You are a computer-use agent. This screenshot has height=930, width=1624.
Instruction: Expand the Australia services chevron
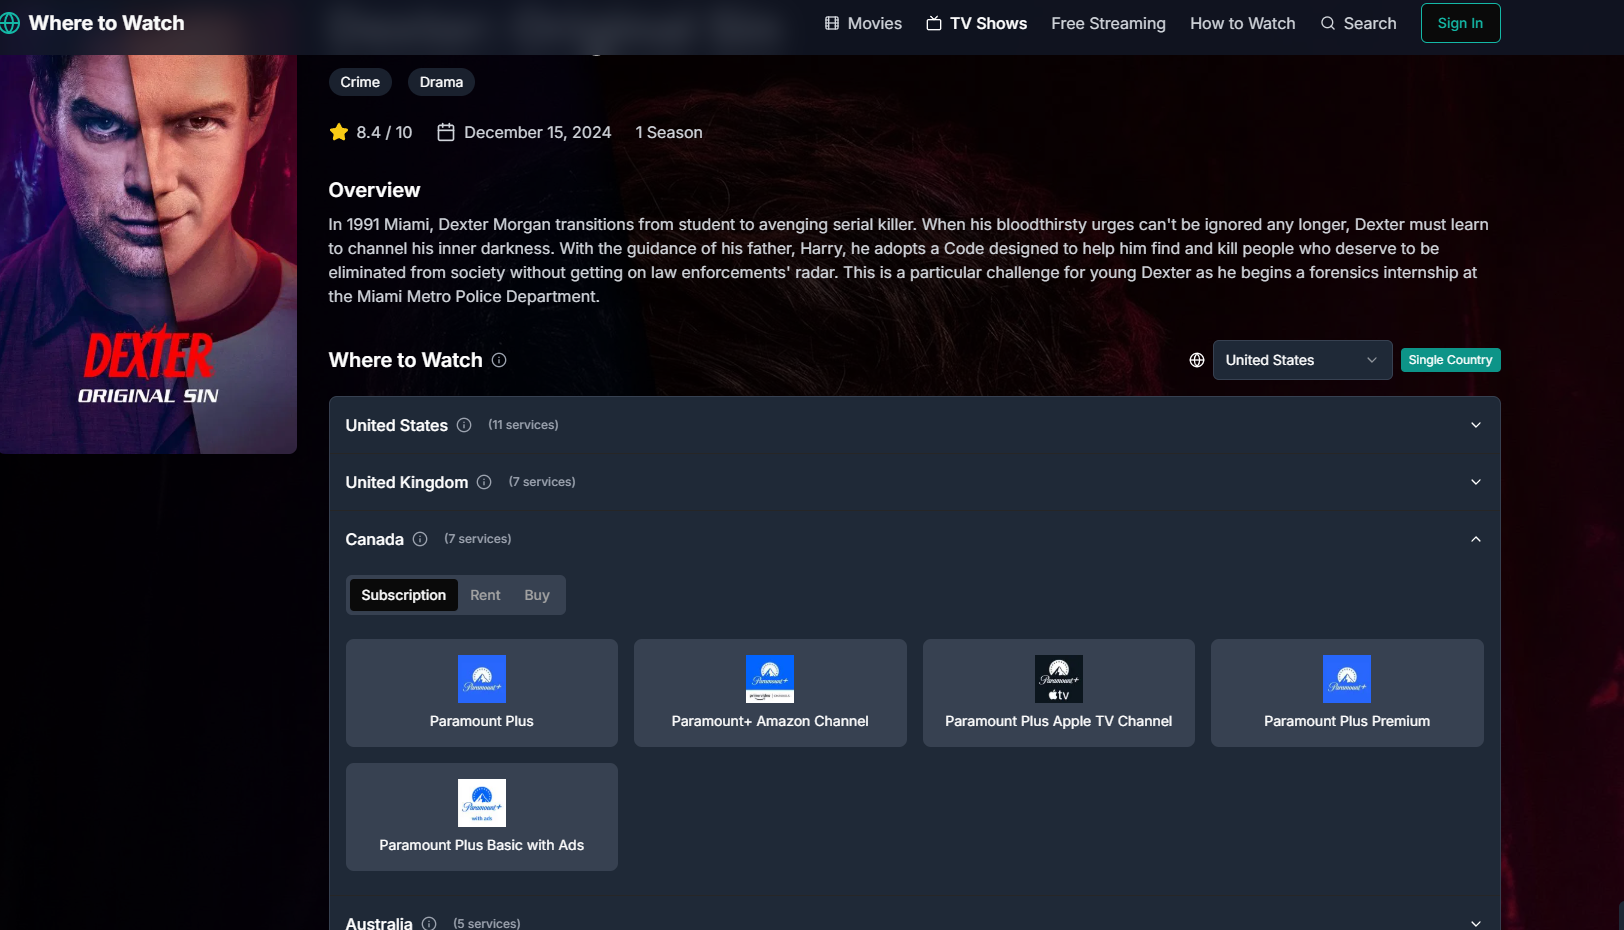click(1476, 923)
